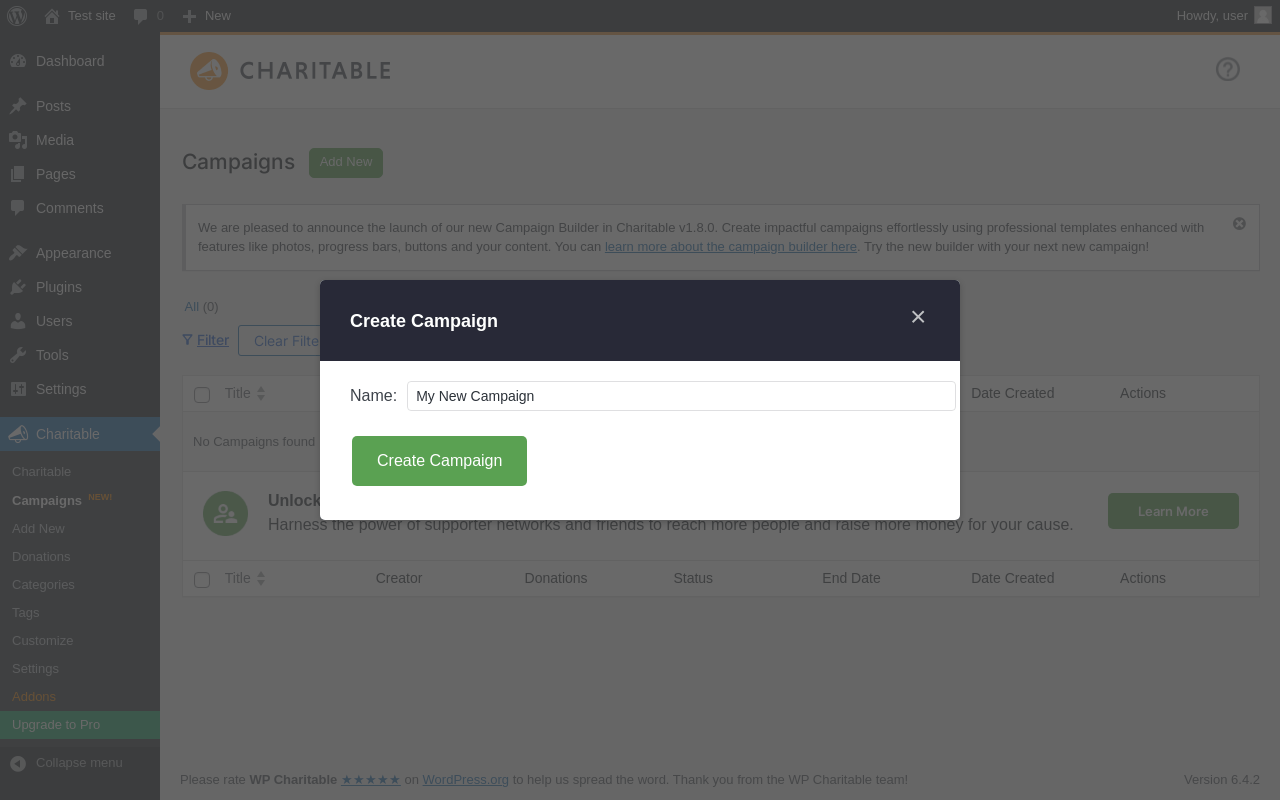
Task: Close the Create Campaign dialog
Action: pos(918,317)
